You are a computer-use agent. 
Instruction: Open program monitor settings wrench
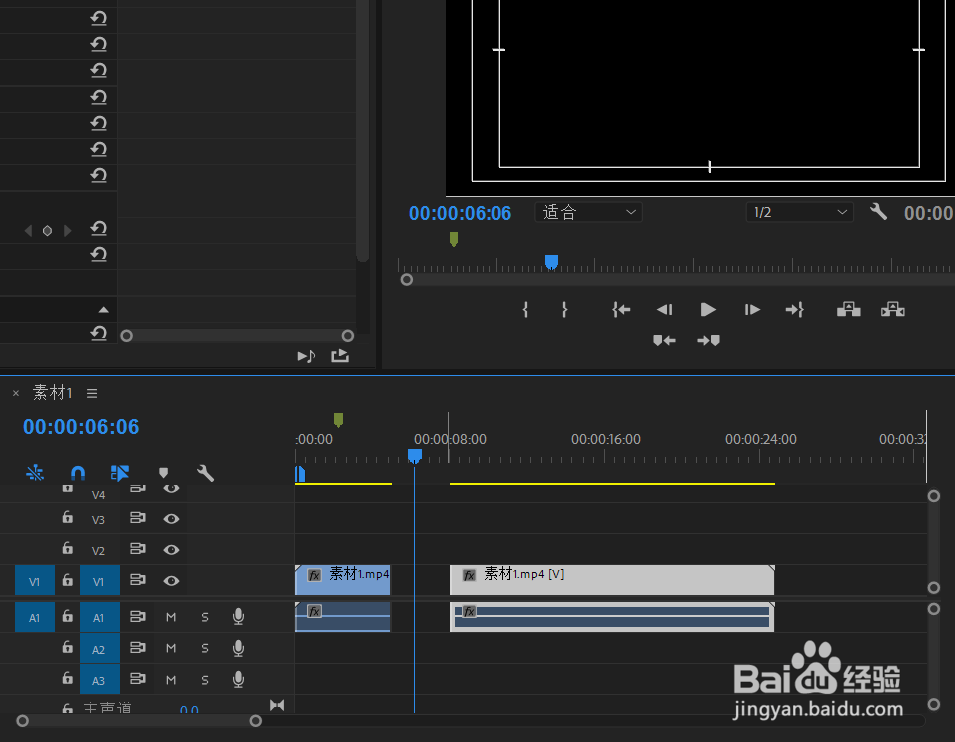[878, 212]
